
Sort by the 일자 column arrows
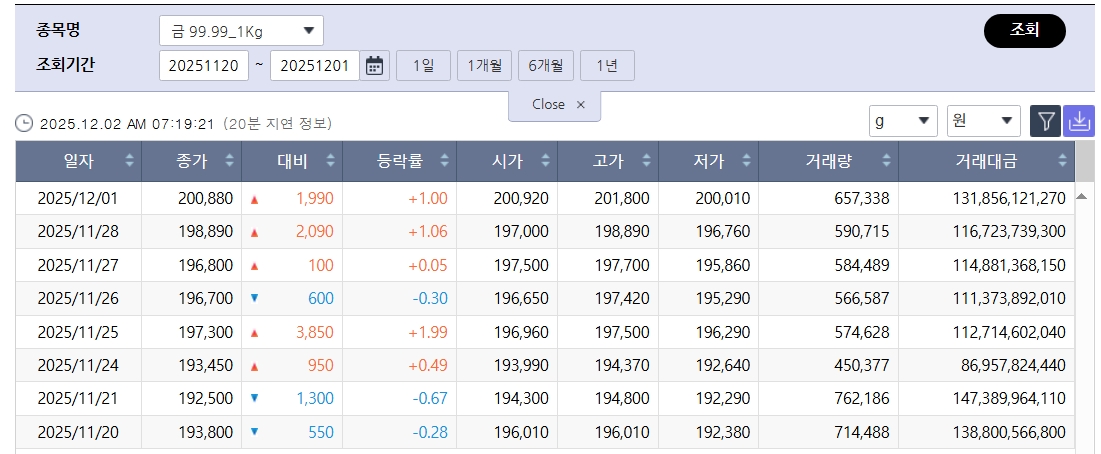129,161
